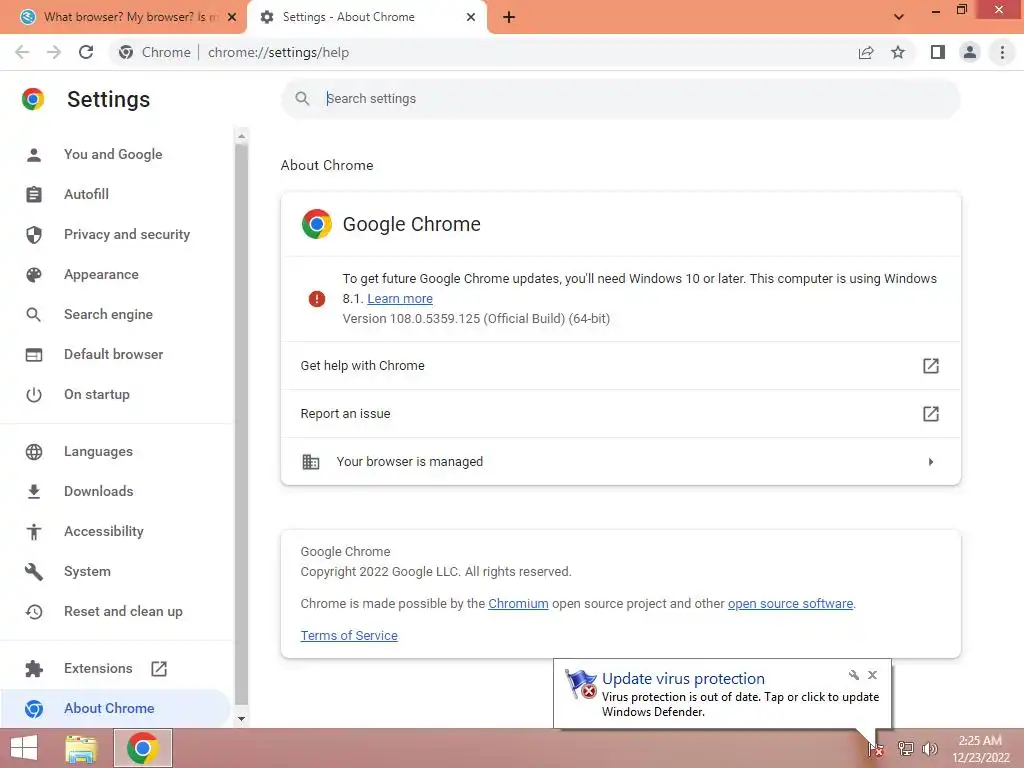Click the browser forward arrow

click(x=54, y=52)
